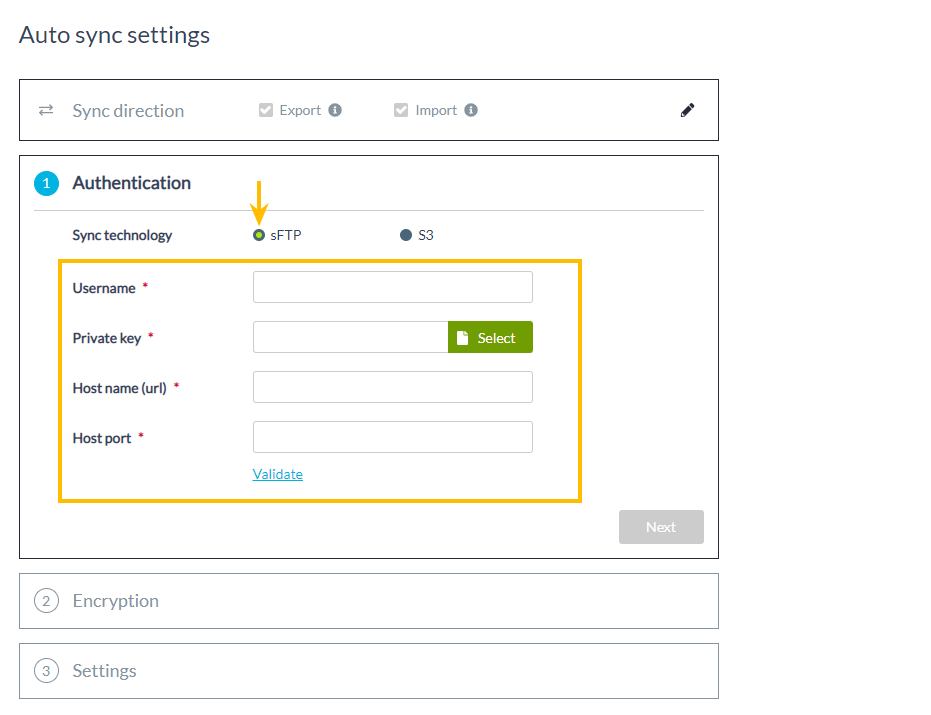Click the Validate link
Viewport: 931px width, 715px height.
click(278, 474)
